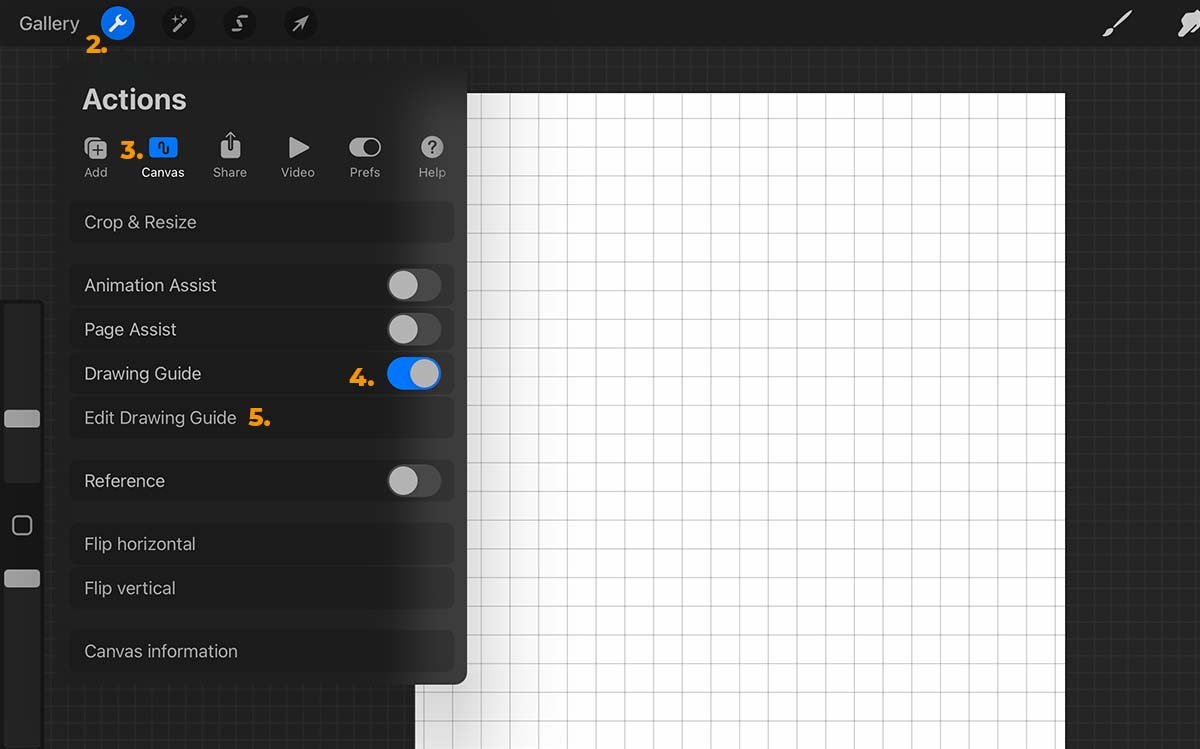Enable the Reference switch

click(x=414, y=481)
